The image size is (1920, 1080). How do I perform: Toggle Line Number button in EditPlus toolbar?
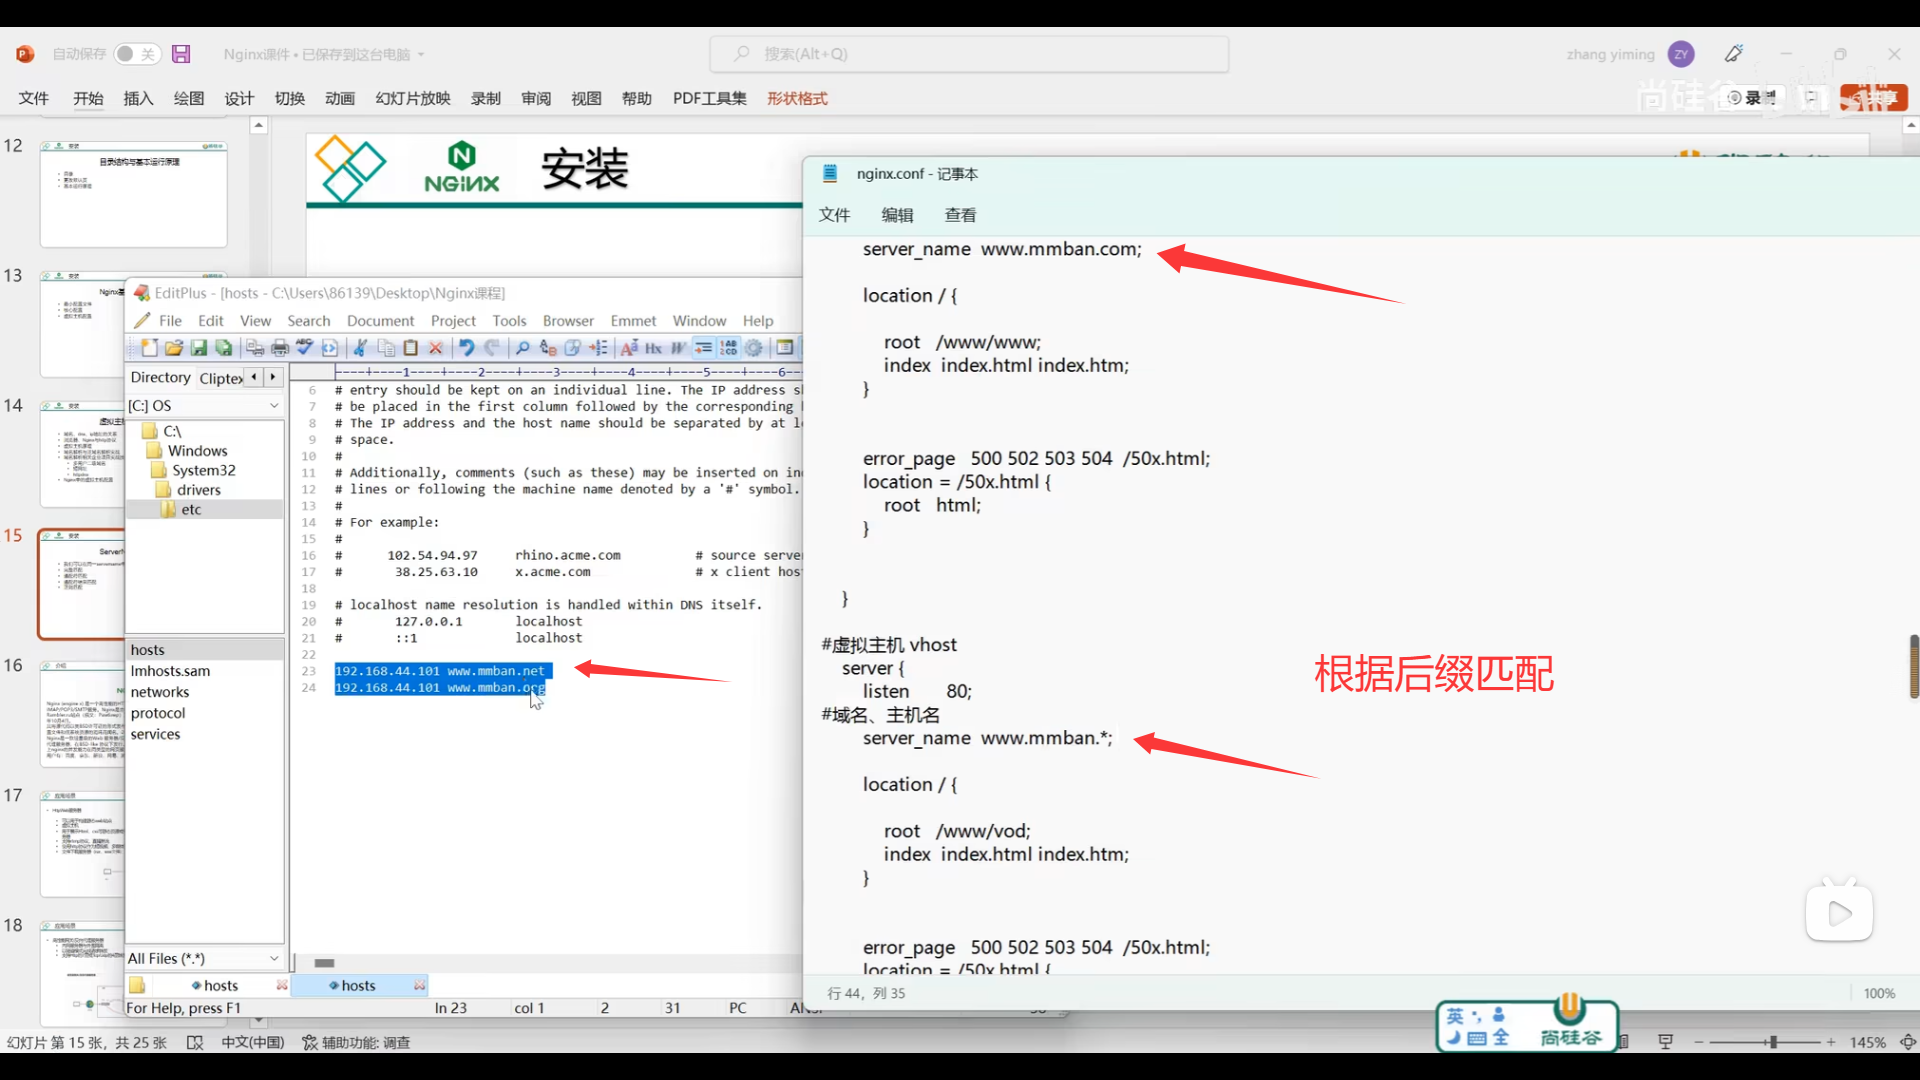pyautogui.click(x=729, y=348)
